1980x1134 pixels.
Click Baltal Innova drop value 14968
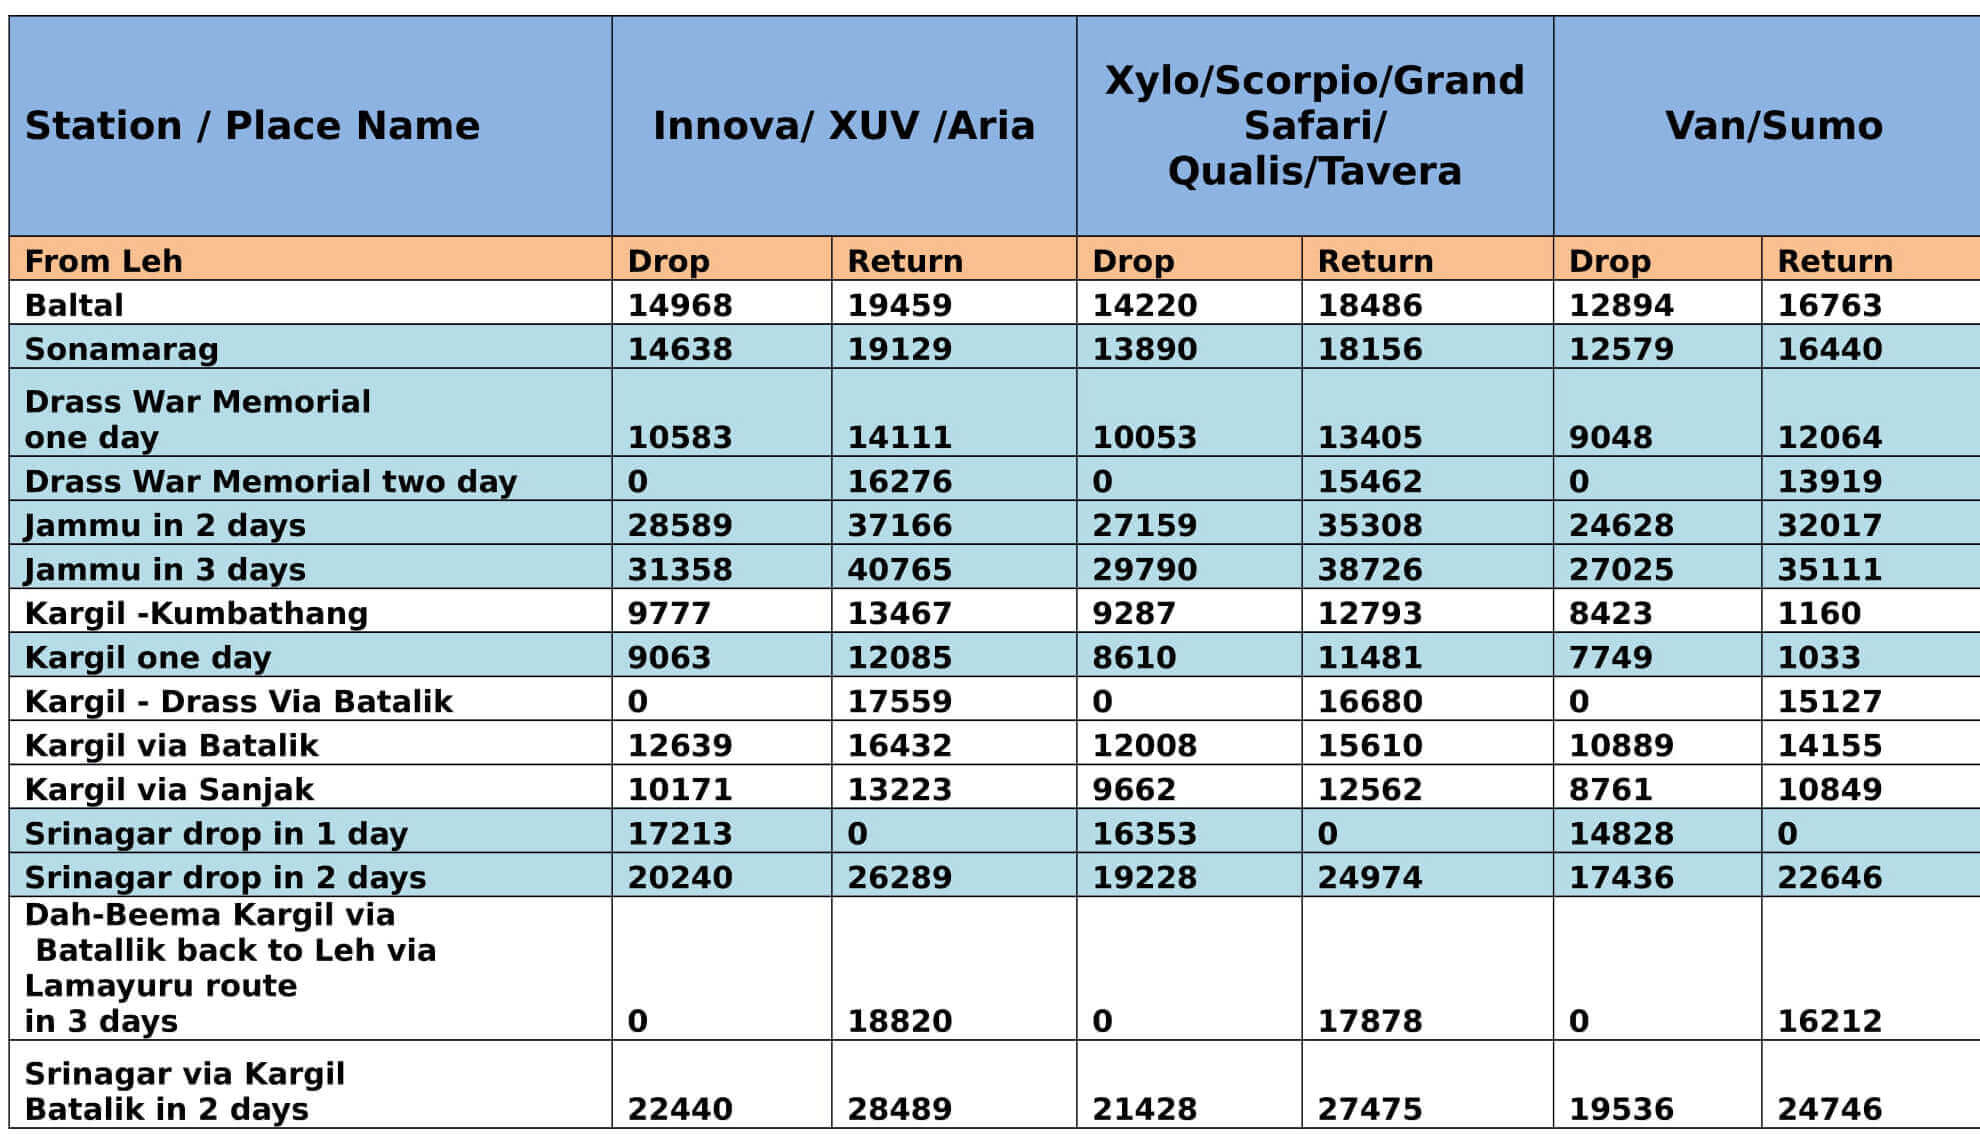(680, 305)
